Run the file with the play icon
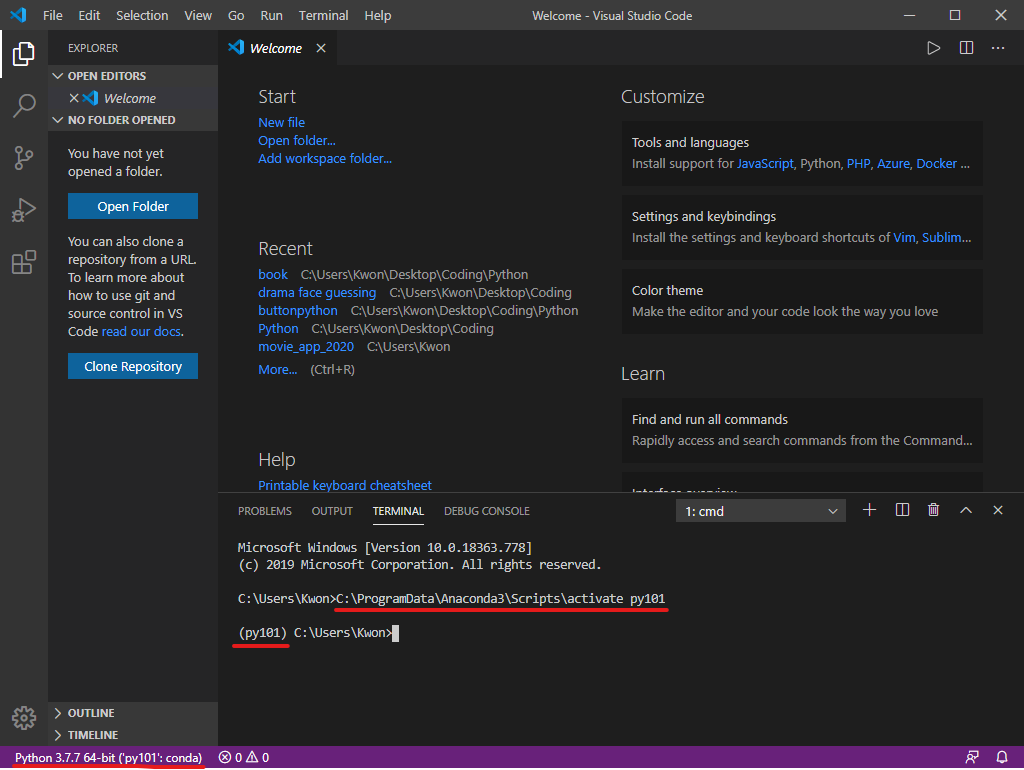The width and height of the screenshot is (1024, 770). (933, 48)
